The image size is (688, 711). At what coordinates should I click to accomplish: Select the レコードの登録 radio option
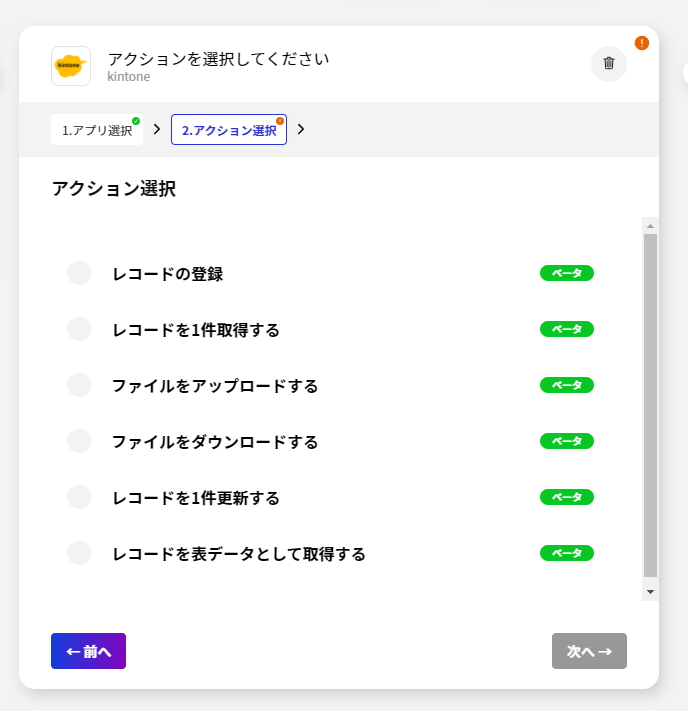pos(79,273)
